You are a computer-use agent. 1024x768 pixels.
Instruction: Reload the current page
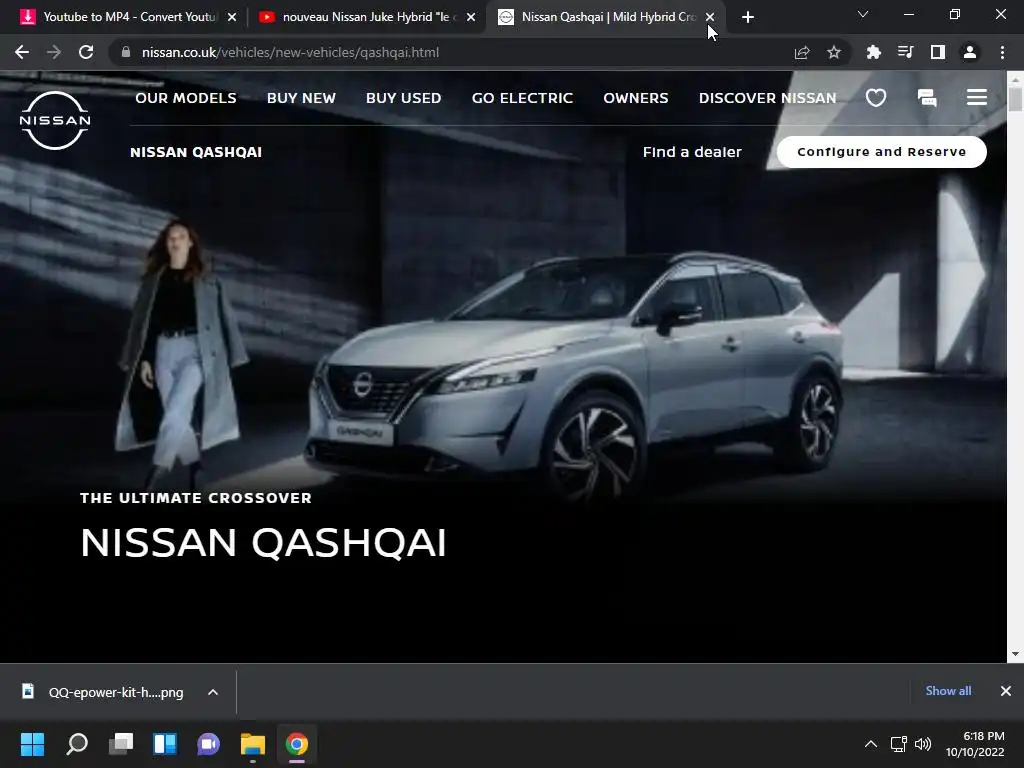pos(86,52)
